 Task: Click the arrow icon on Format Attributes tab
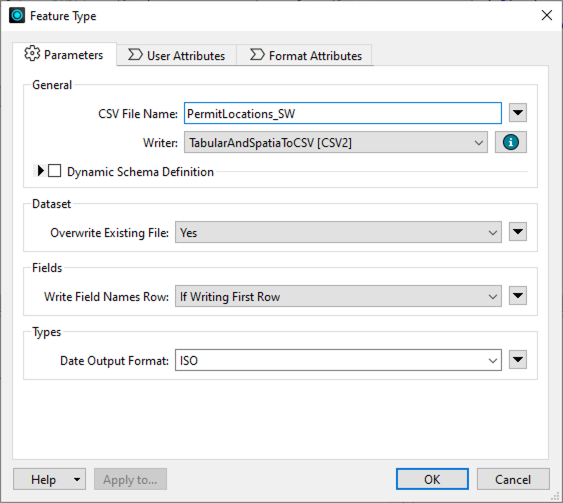[x=257, y=55]
